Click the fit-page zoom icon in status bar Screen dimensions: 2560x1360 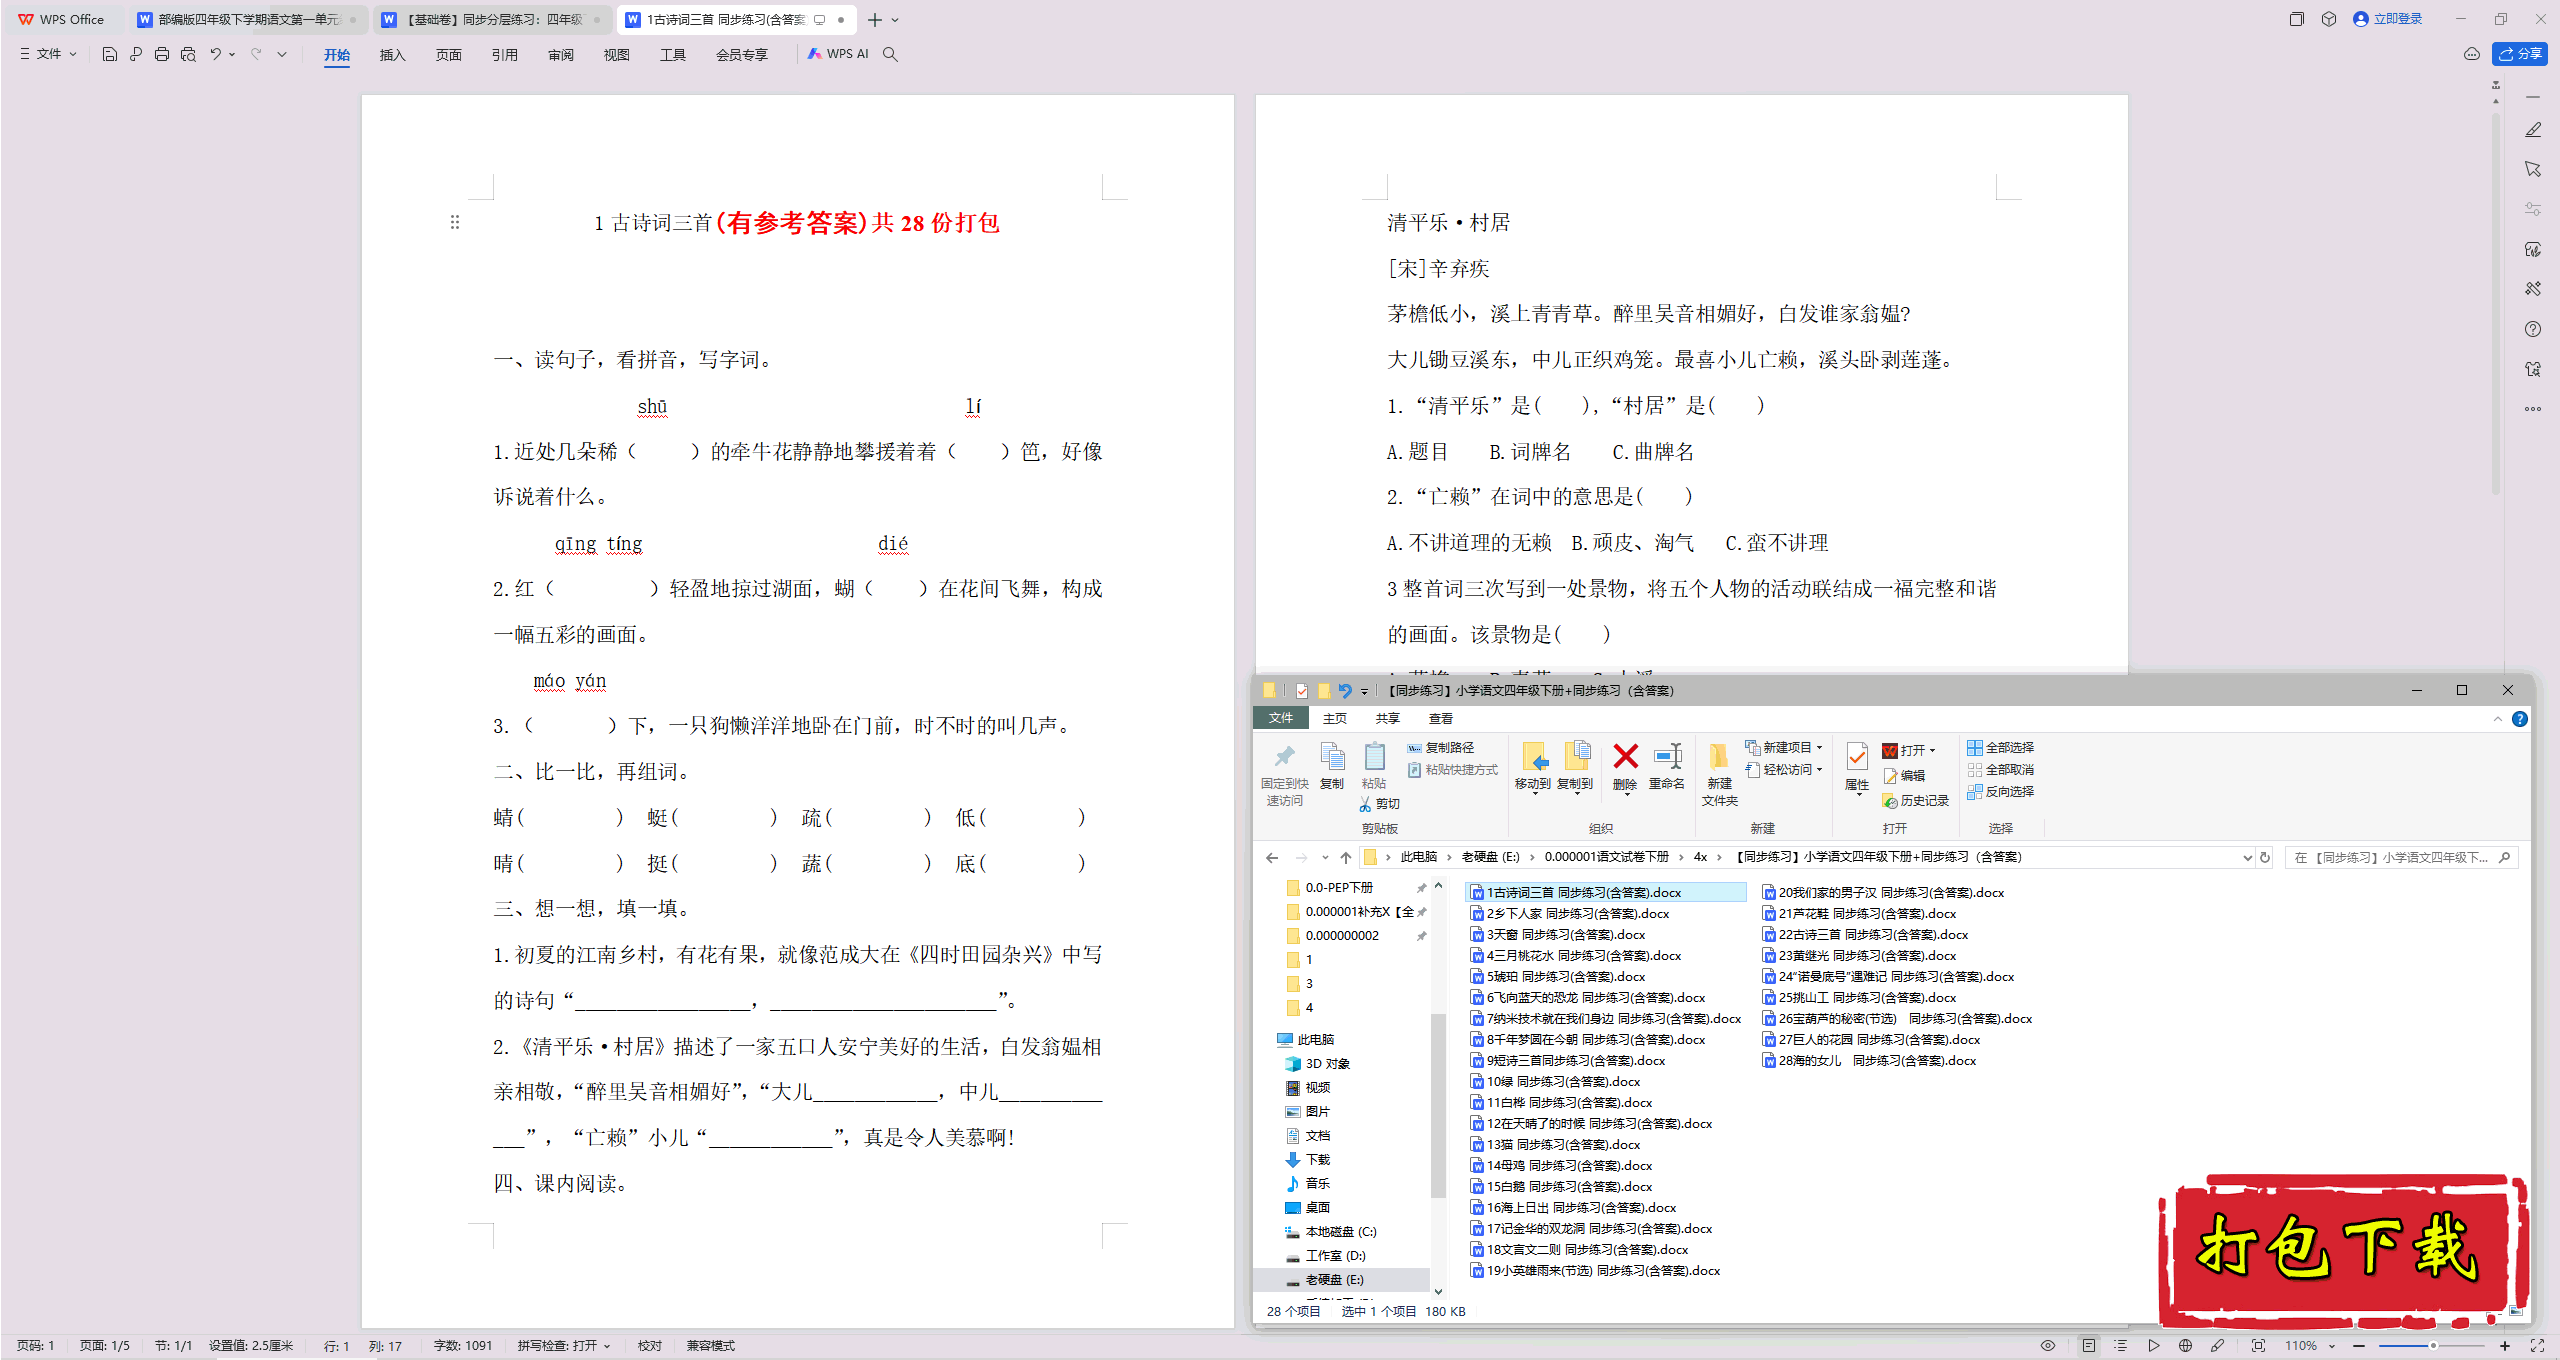(2258, 1345)
